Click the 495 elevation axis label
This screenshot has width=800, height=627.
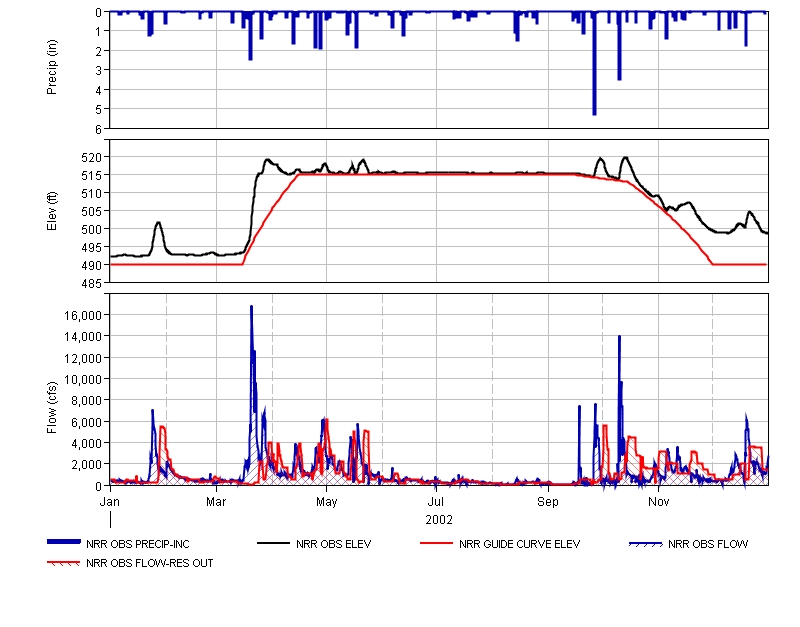tap(92, 247)
